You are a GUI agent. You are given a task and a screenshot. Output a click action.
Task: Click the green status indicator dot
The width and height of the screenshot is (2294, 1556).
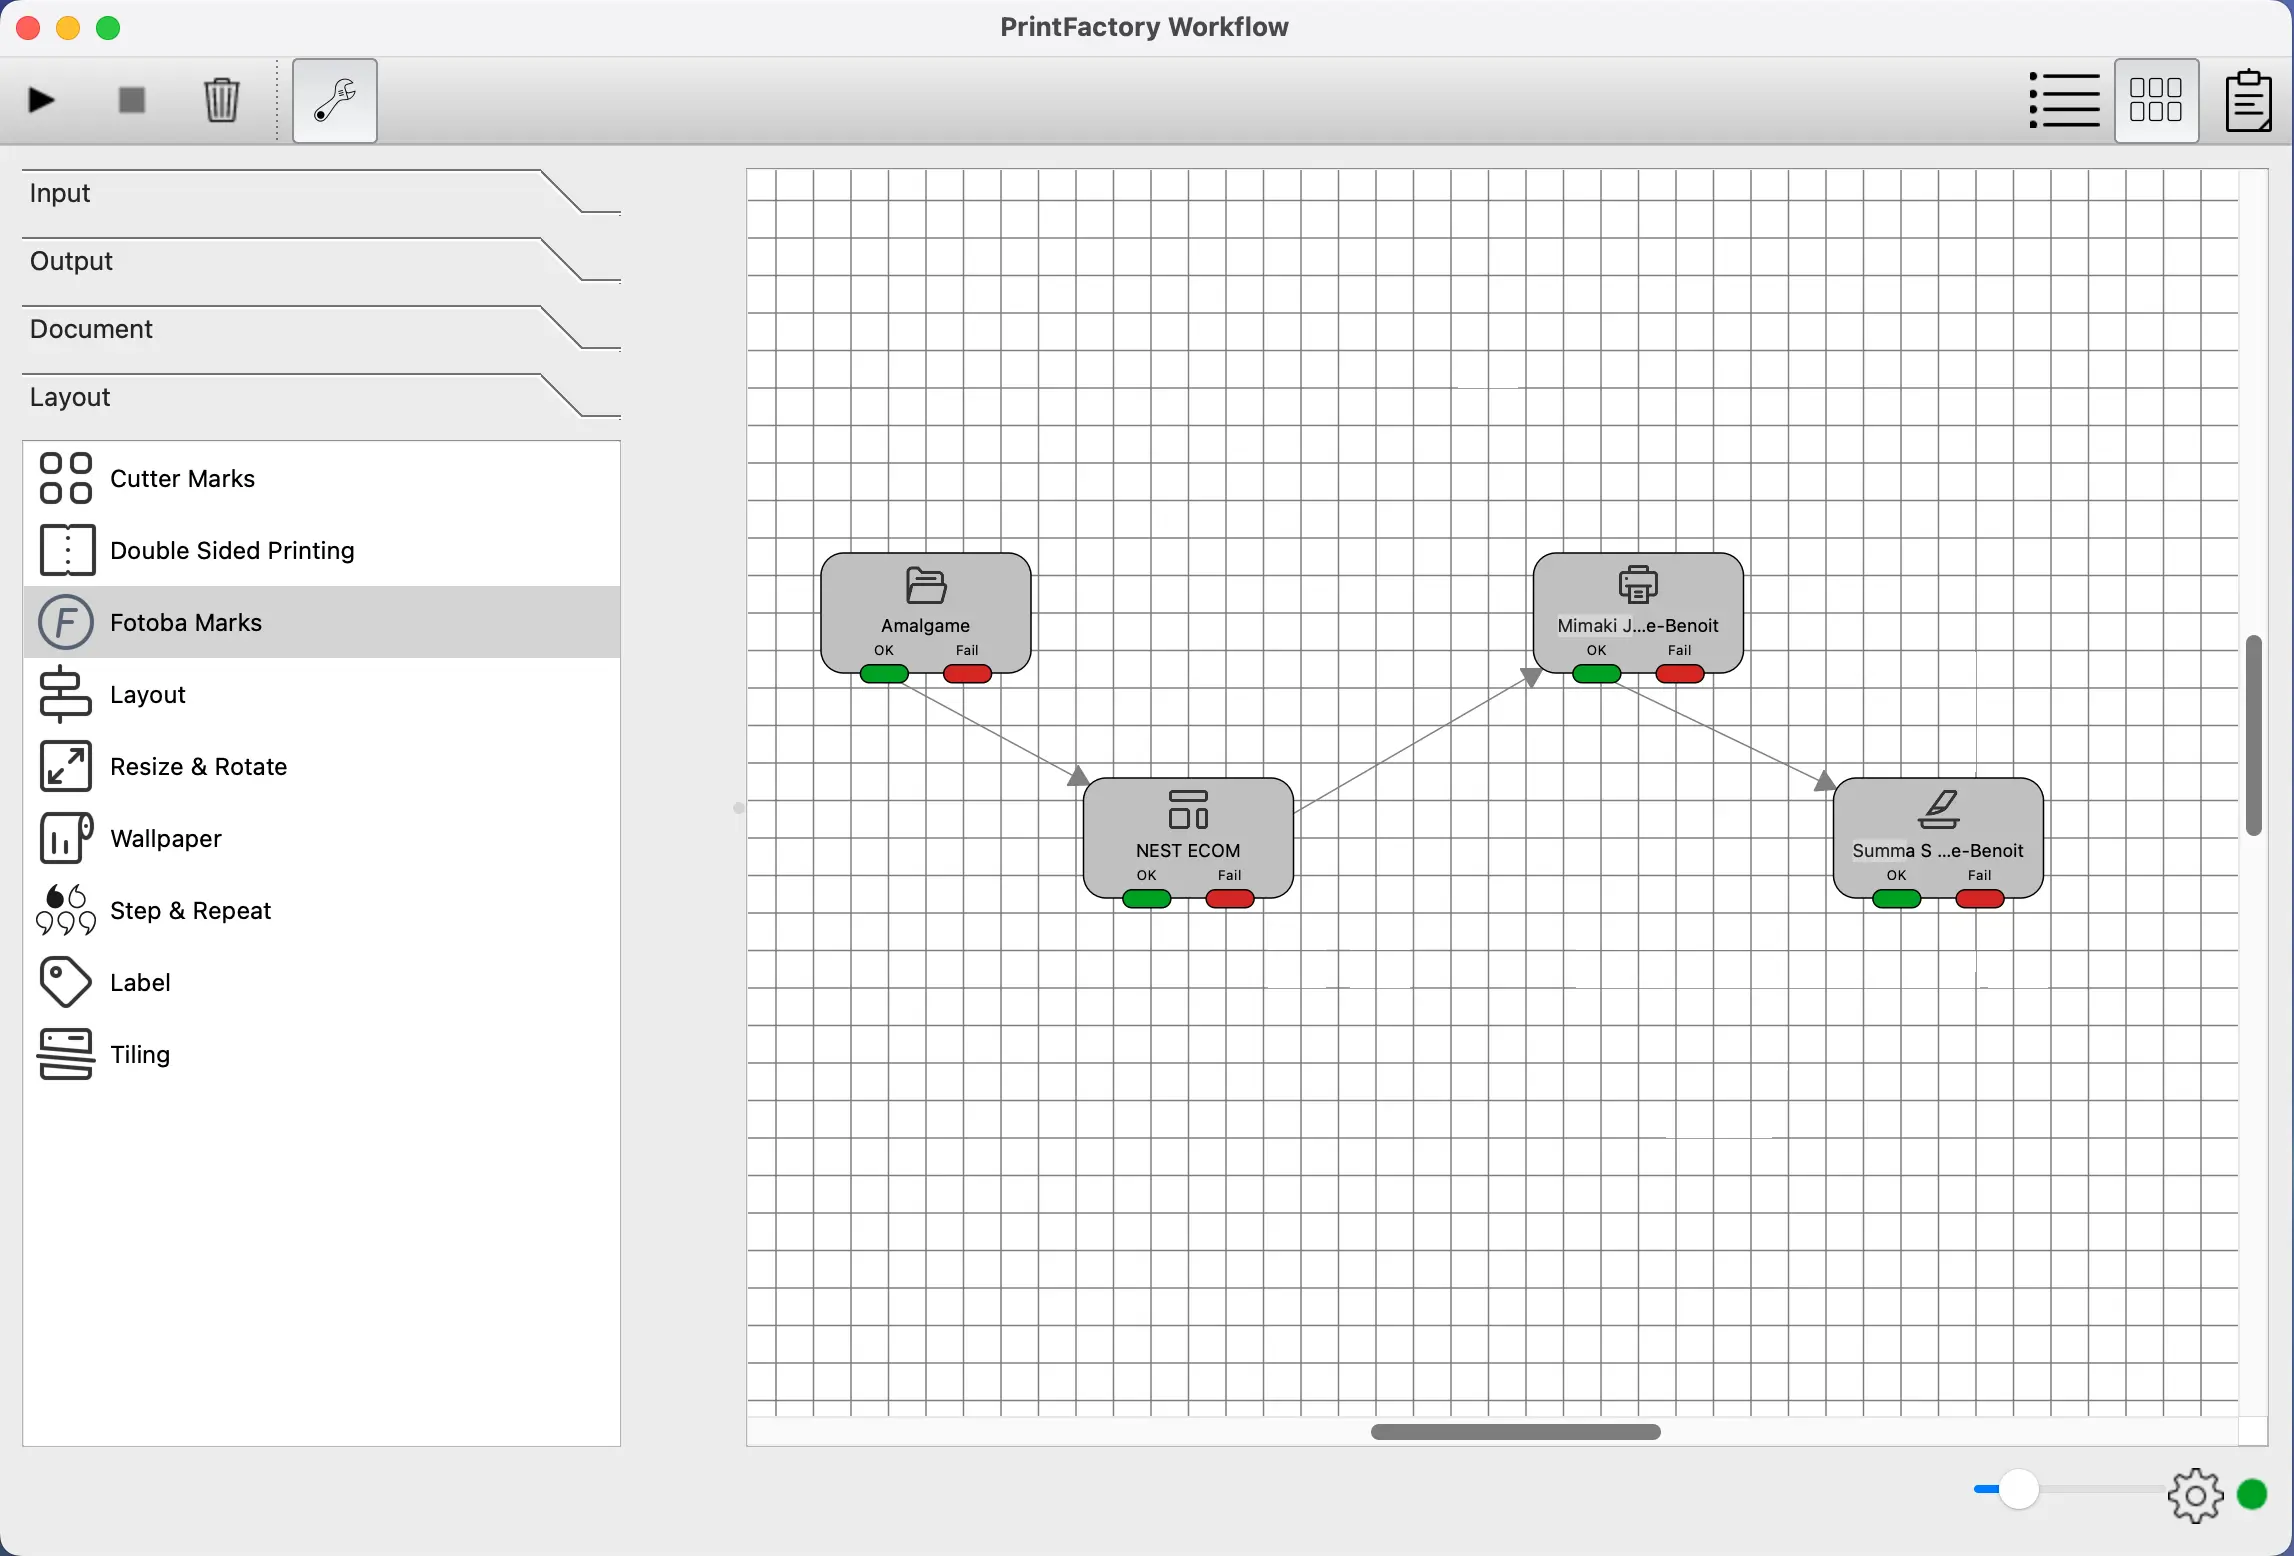click(x=2252, y=1494)
